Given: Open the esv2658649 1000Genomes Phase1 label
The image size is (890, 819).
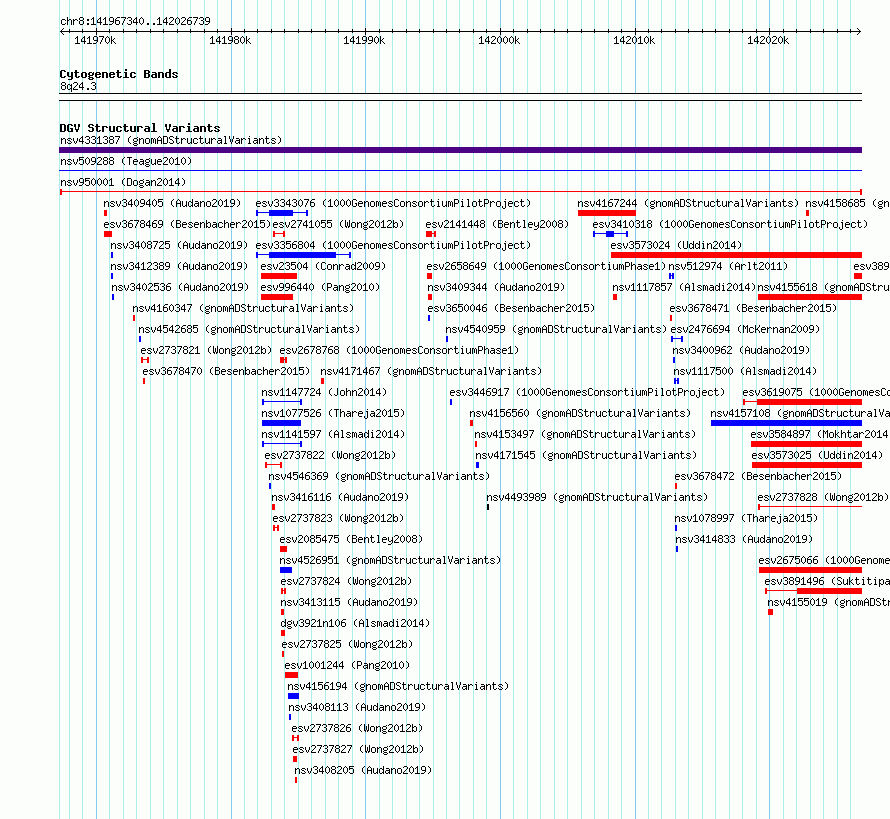Looking at the screenshot, I should [x=546, y=266].
